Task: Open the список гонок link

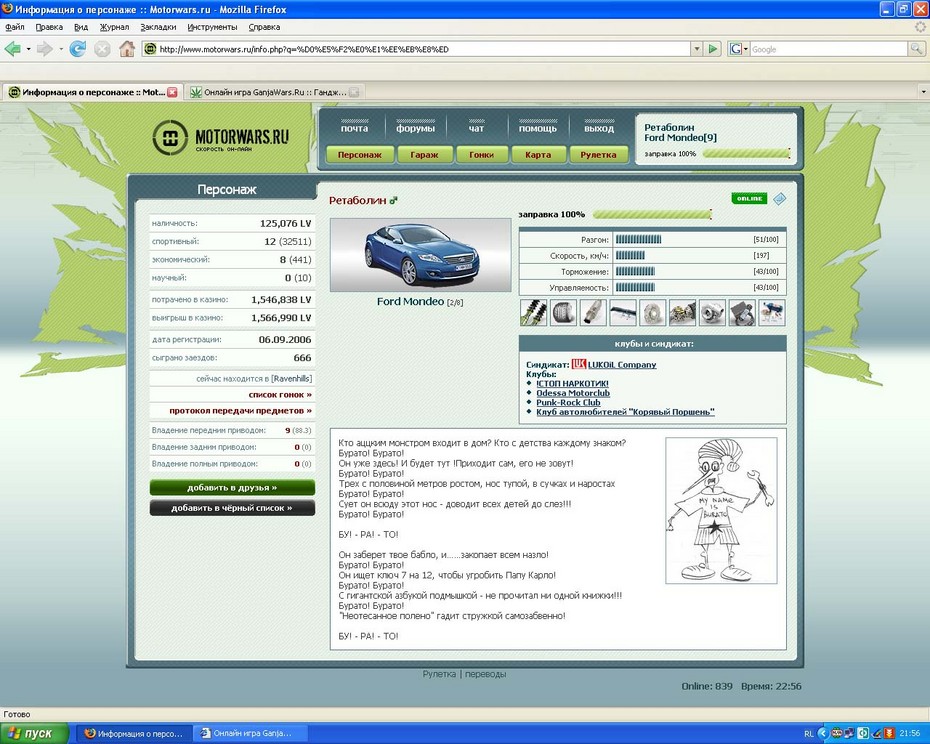Action: pos(281,395)
